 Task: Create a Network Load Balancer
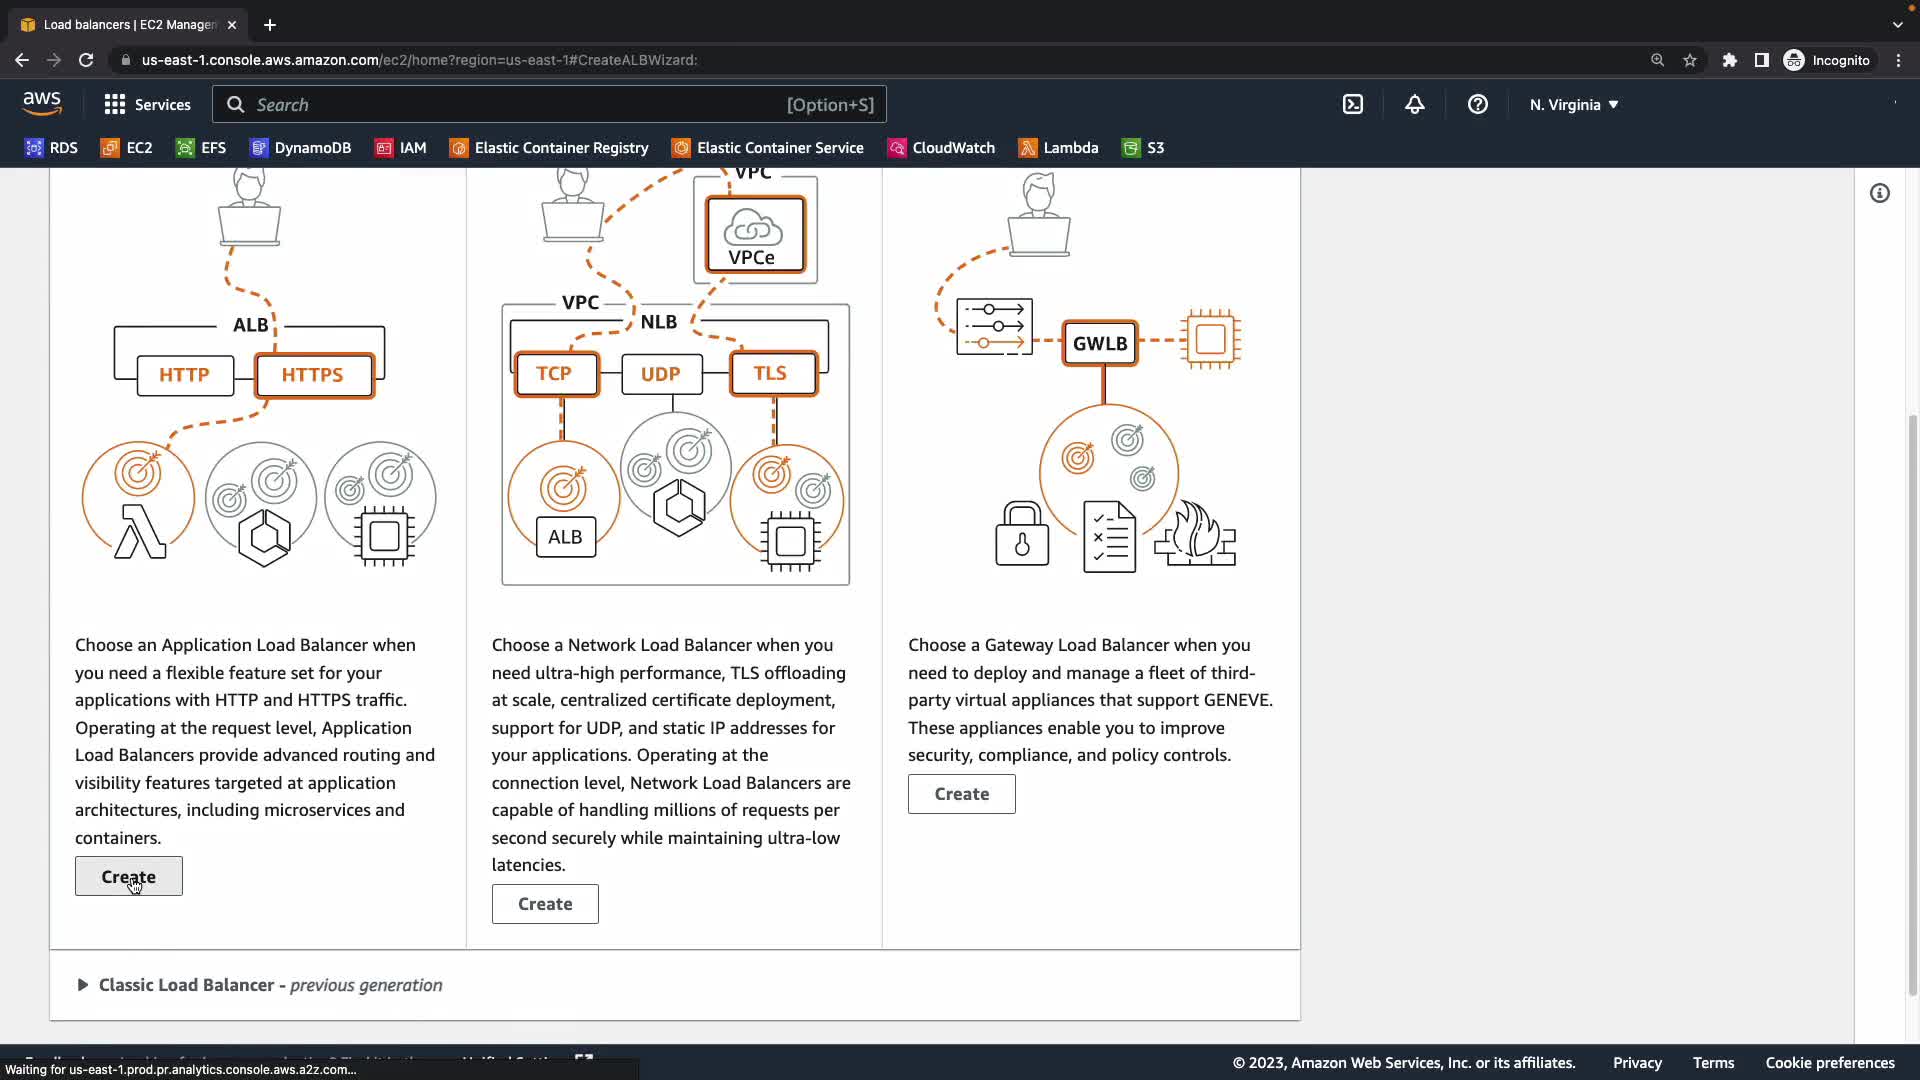point(545,904)
